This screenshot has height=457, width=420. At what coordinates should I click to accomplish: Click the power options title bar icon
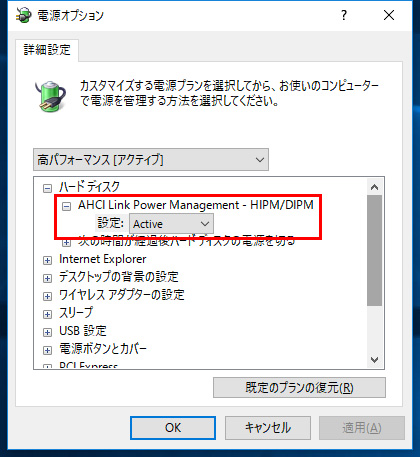[23, 15]
